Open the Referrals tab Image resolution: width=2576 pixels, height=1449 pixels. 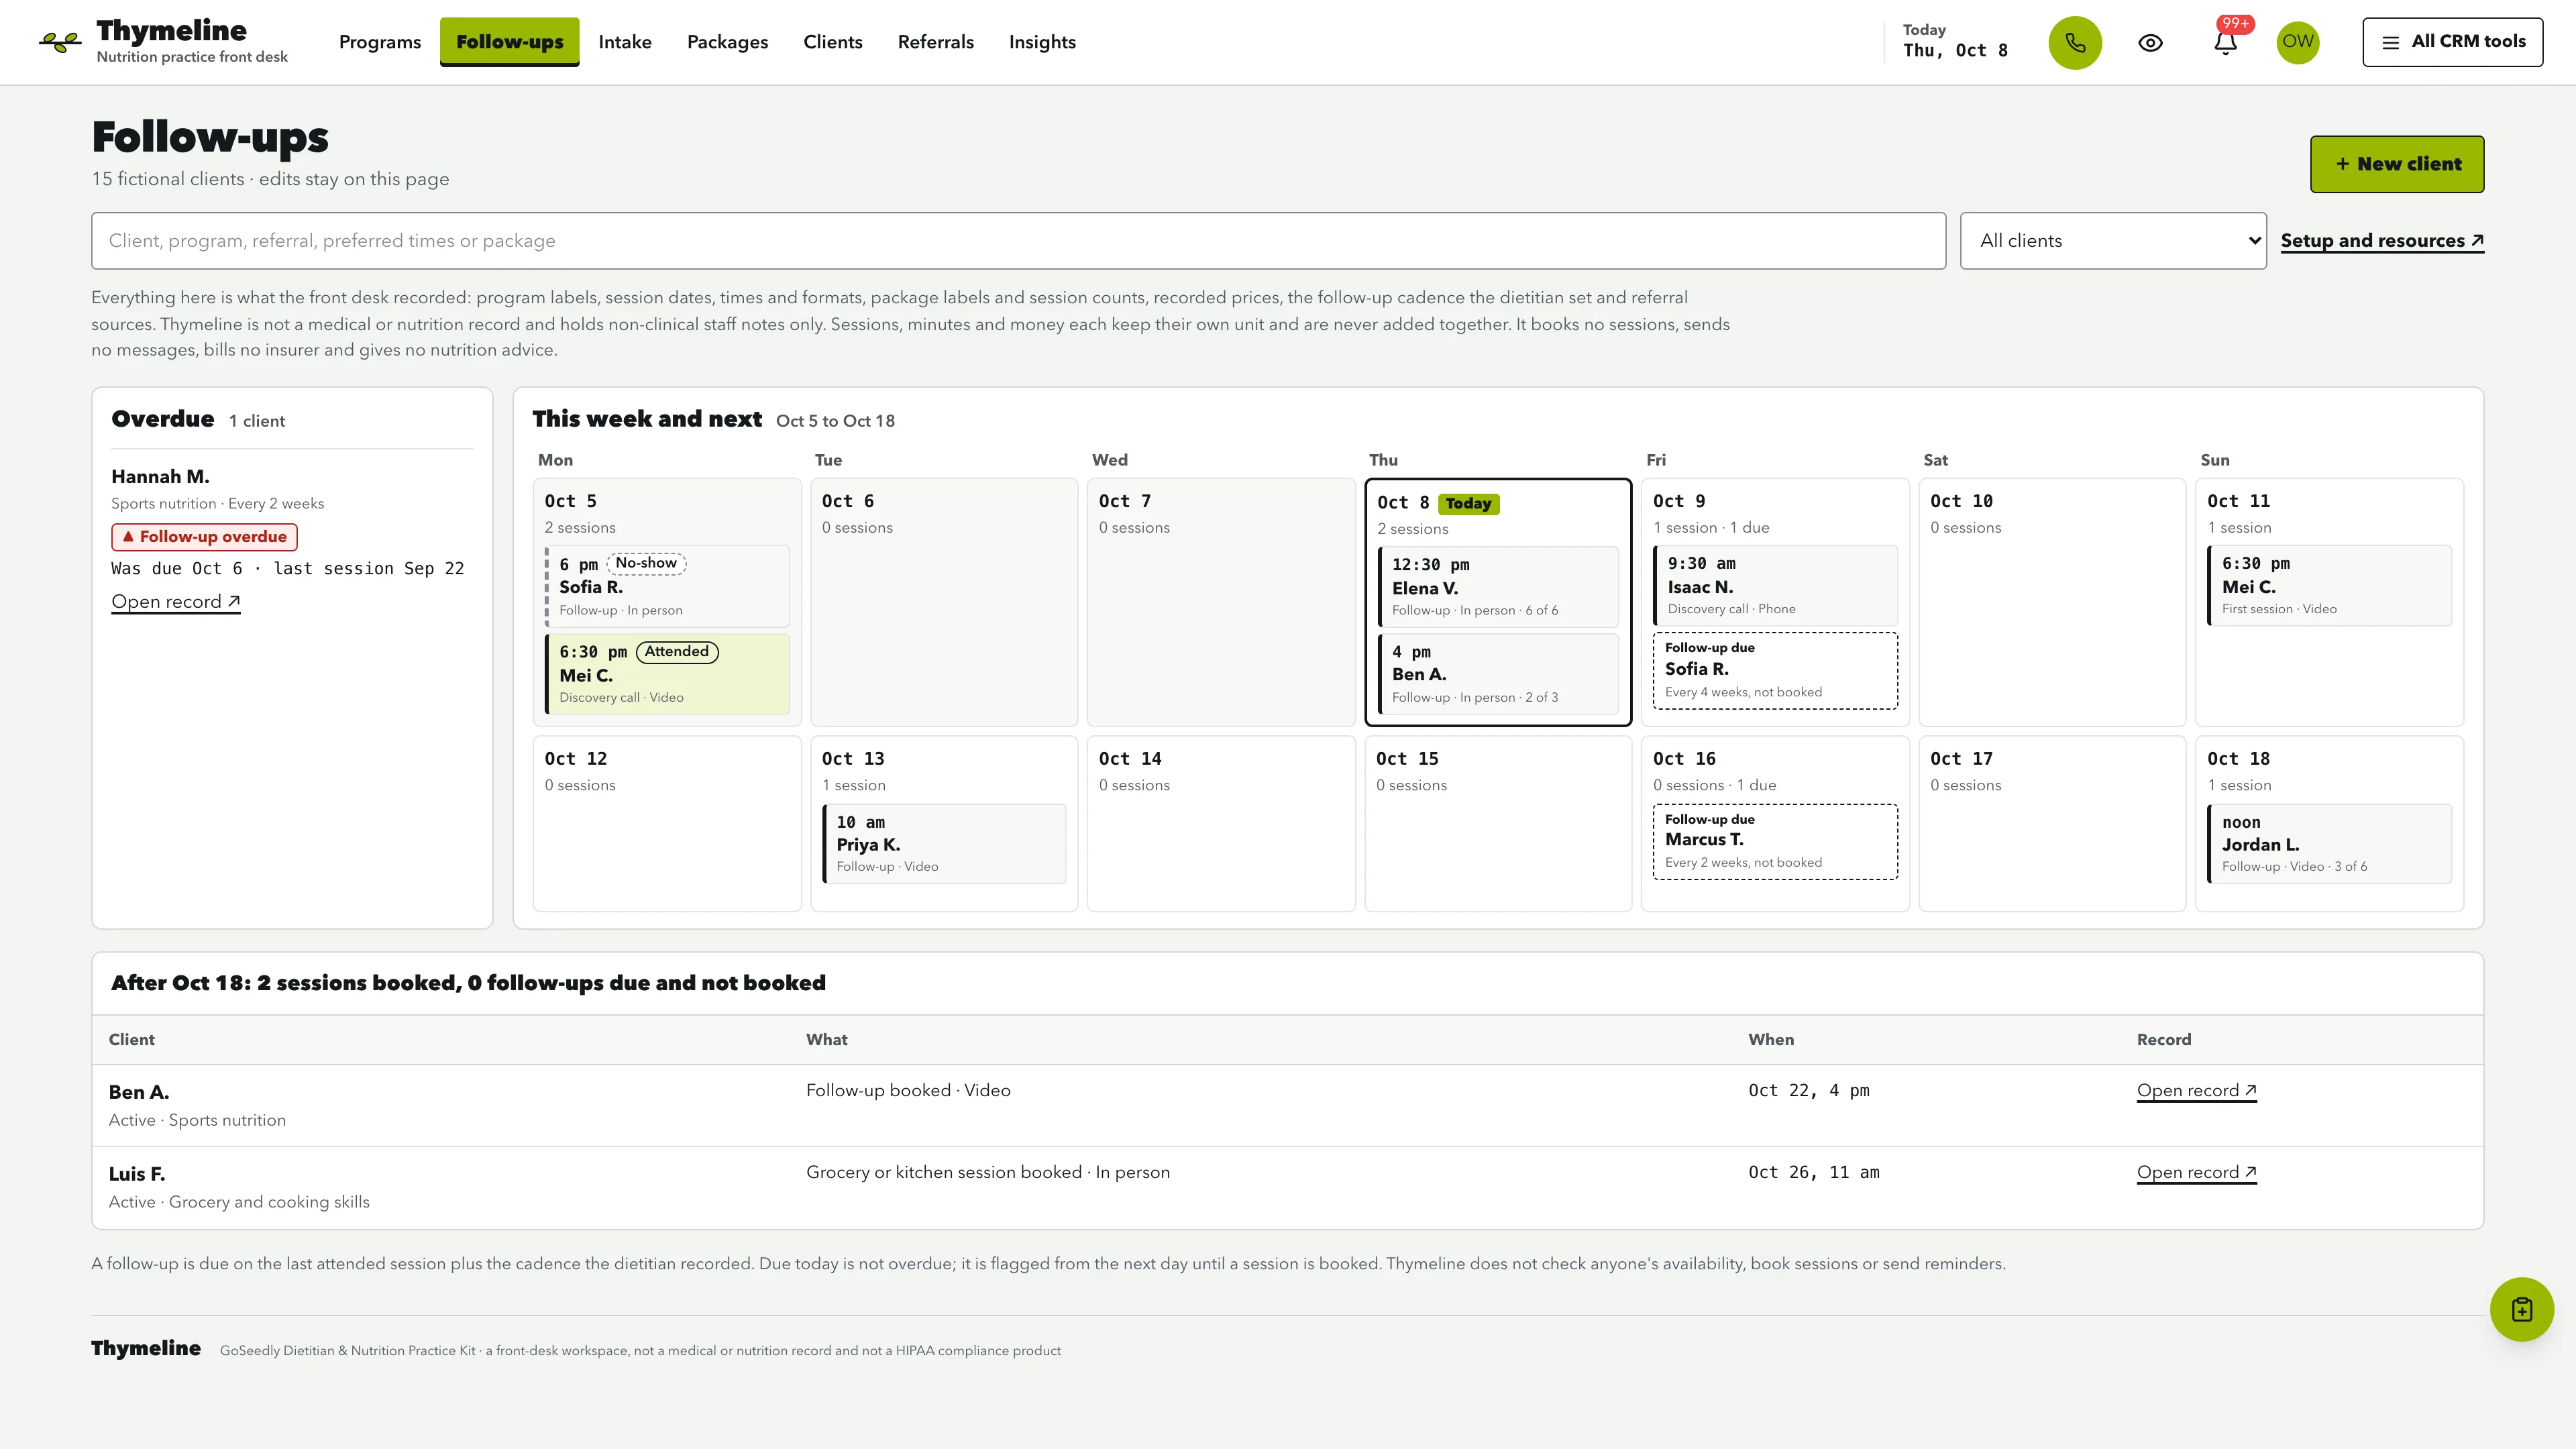(936, 42)
